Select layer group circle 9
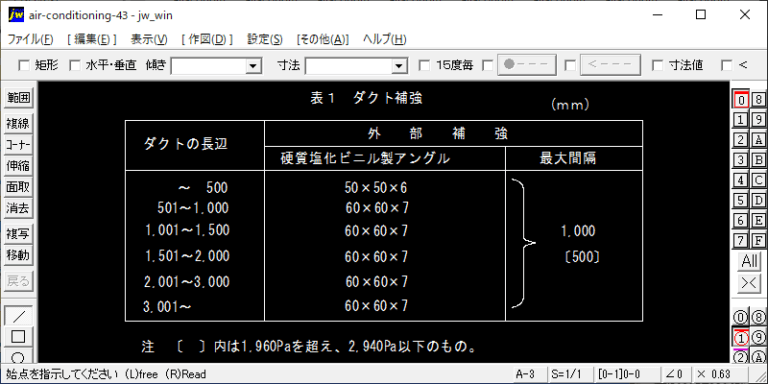Screen dimensions: 768x384 tap(758, 337)
